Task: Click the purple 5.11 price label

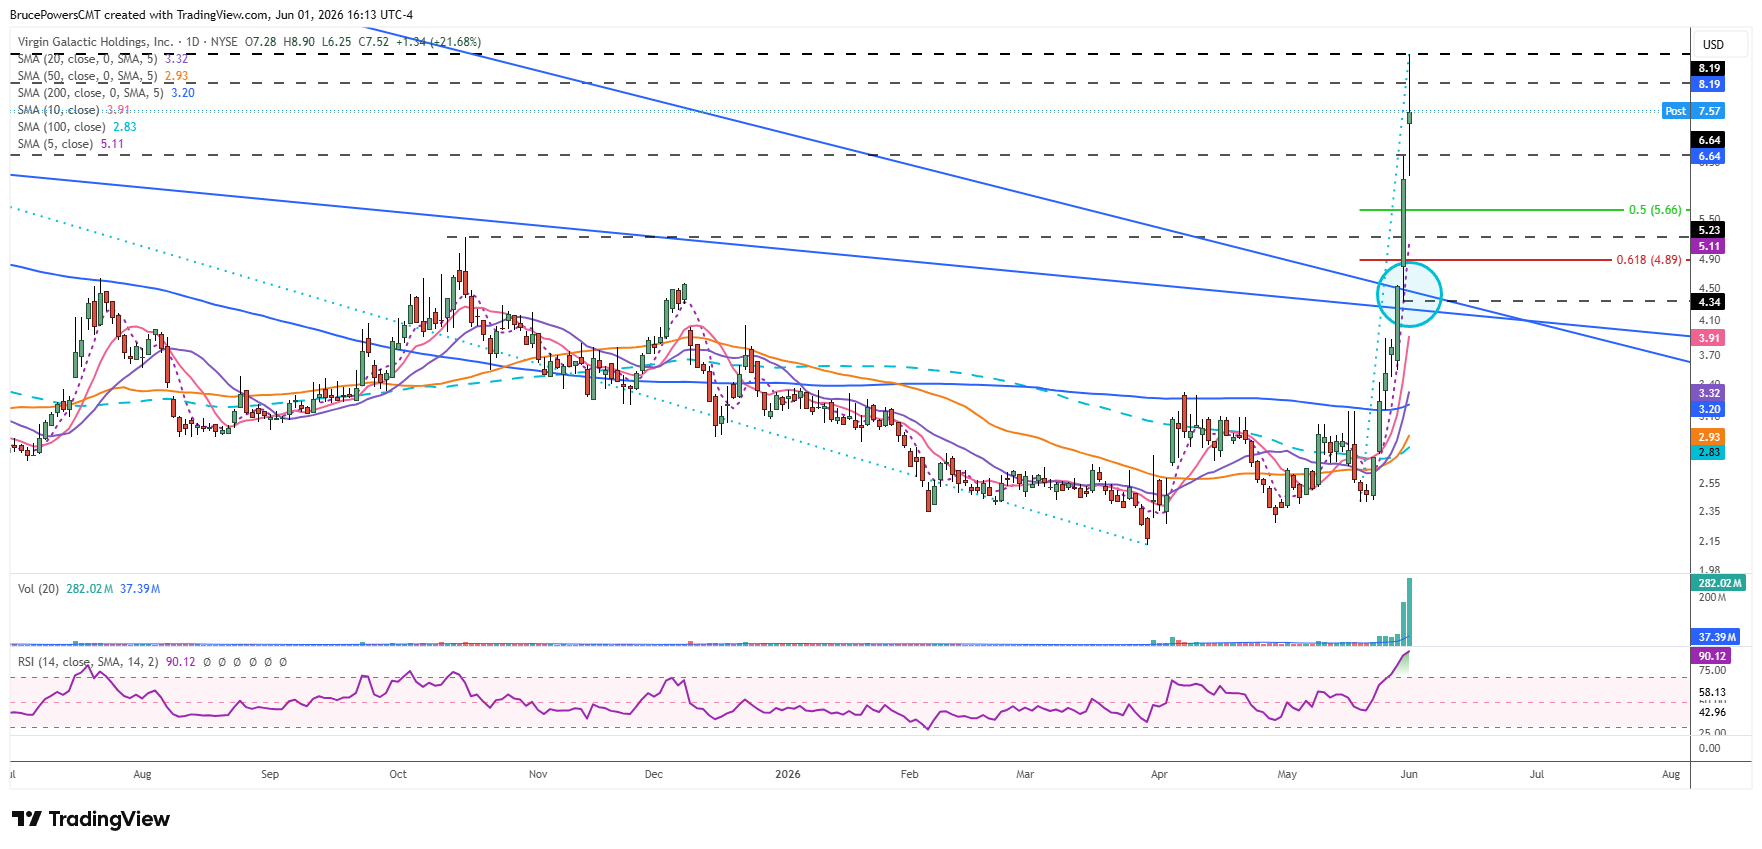Action: pos(1709,246)
